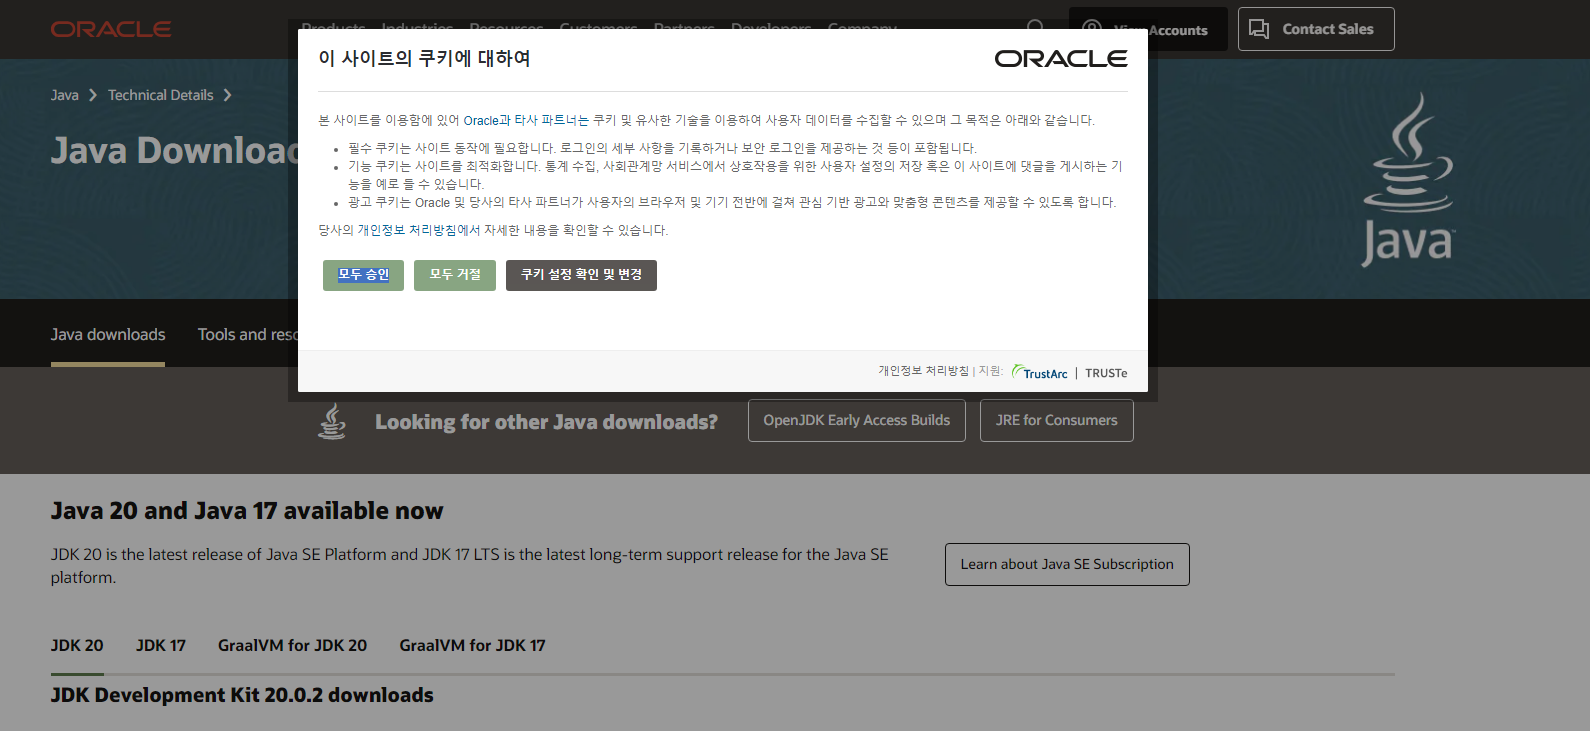Follow the 개인정보 처리방침 link in the dialog body
The width and height of the screenshot is (1590, 731).
click(x=419, y=230)
